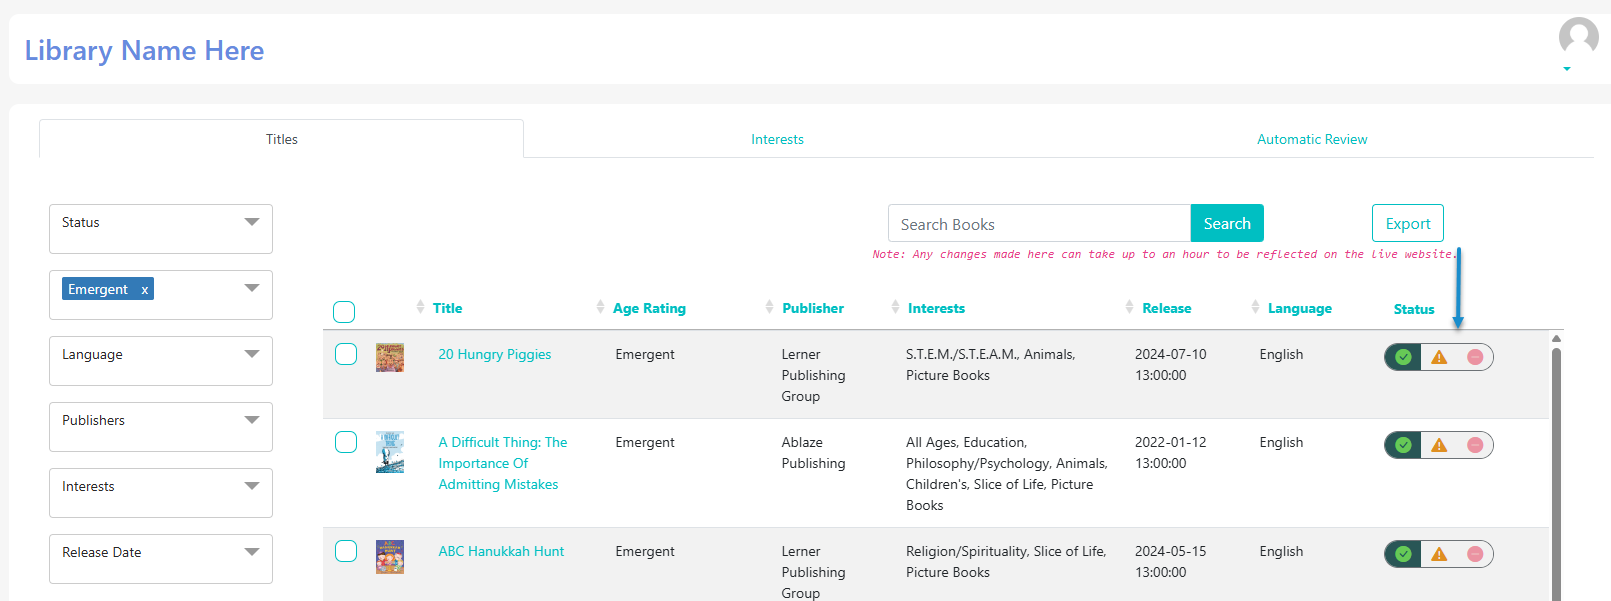The width and height of the screenshot is (1611, 601).
Task: Approve 20 Hungry Piggies with green check
Action: 1403,357
